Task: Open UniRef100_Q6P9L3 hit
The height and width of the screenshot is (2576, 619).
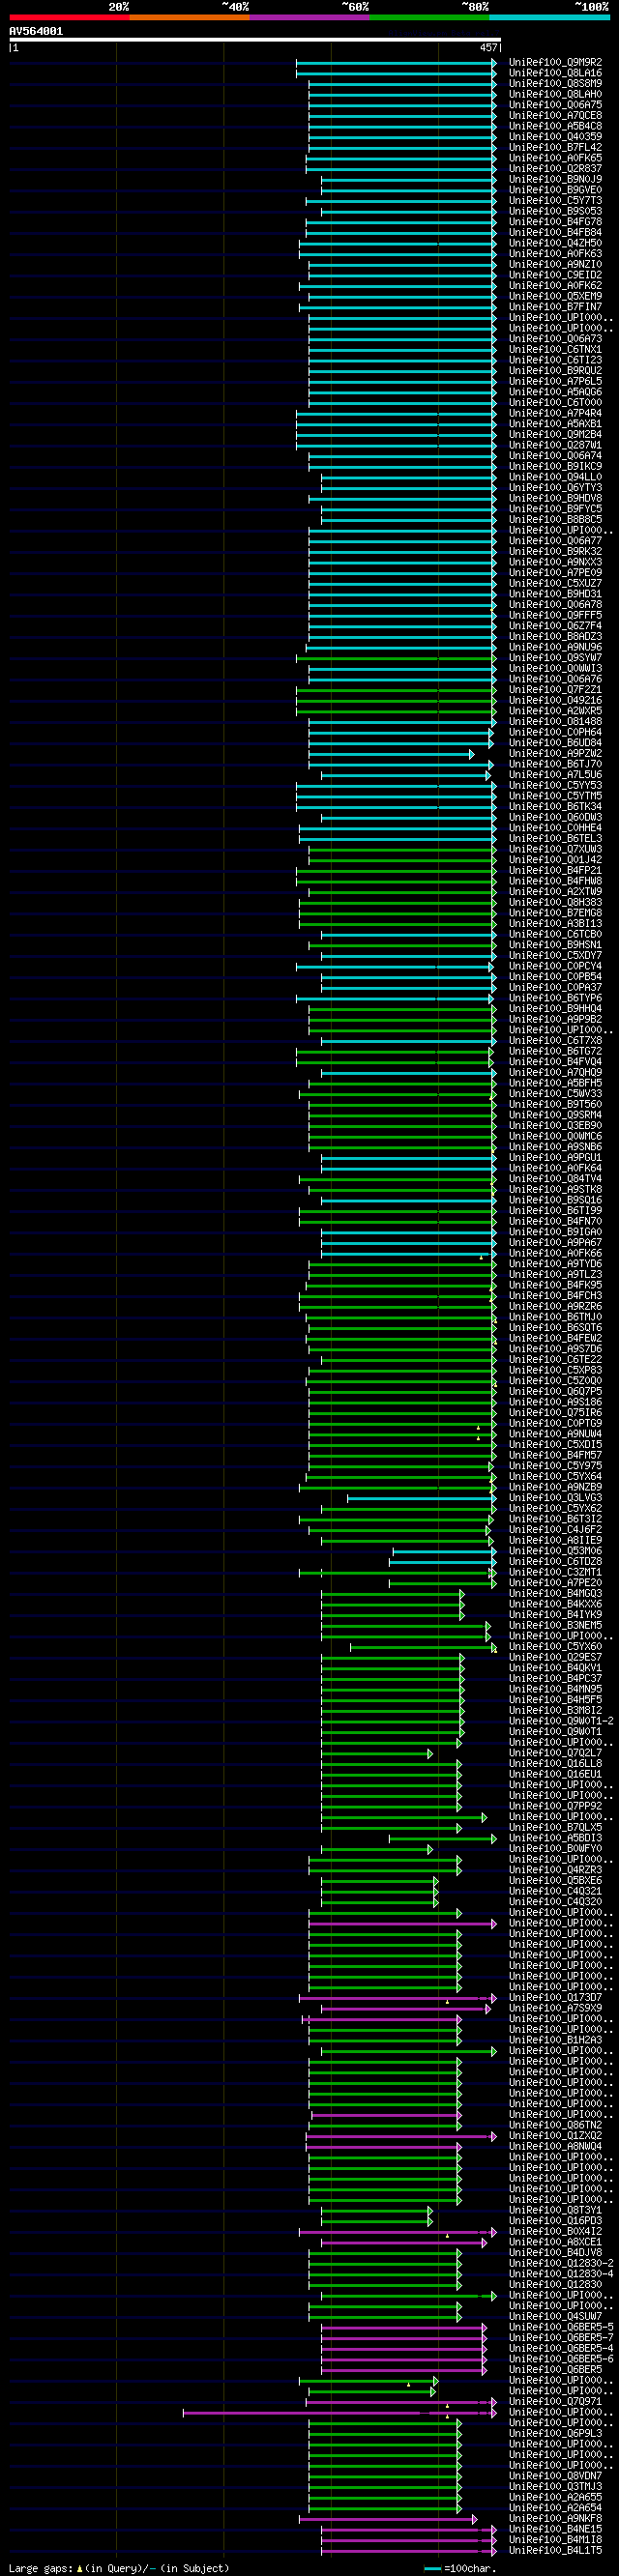Action: point(555,2433)
